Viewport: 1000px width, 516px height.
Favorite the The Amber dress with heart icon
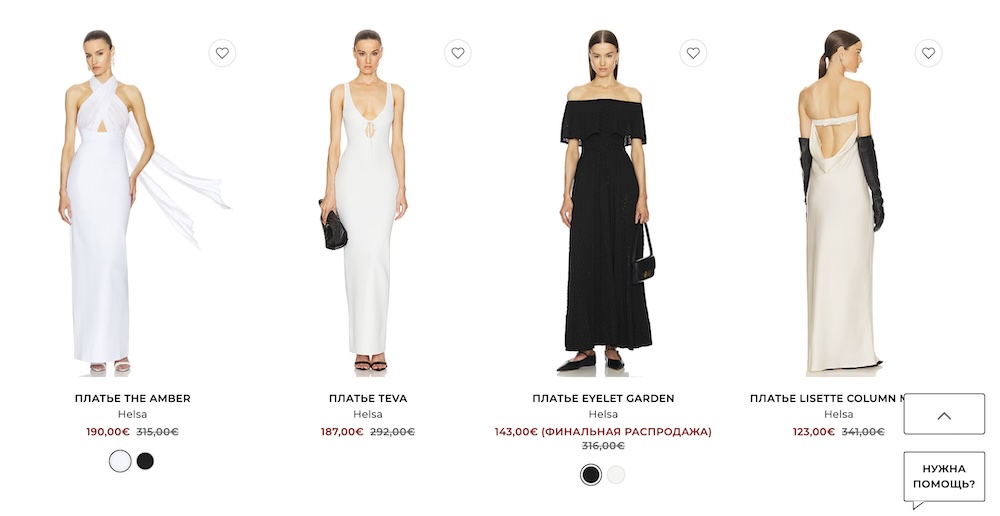point(222,53)
